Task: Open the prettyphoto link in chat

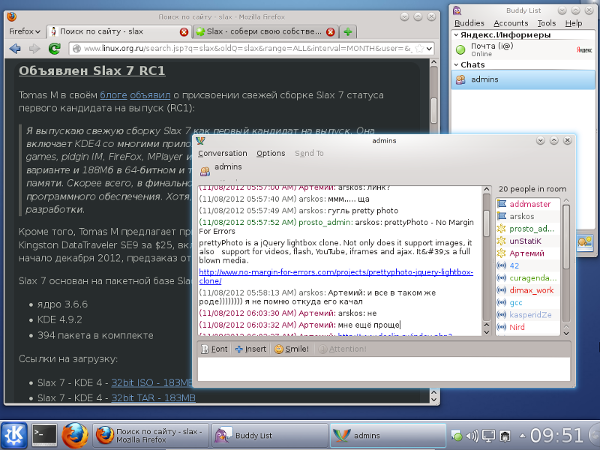Action: [x=336, y=276]
